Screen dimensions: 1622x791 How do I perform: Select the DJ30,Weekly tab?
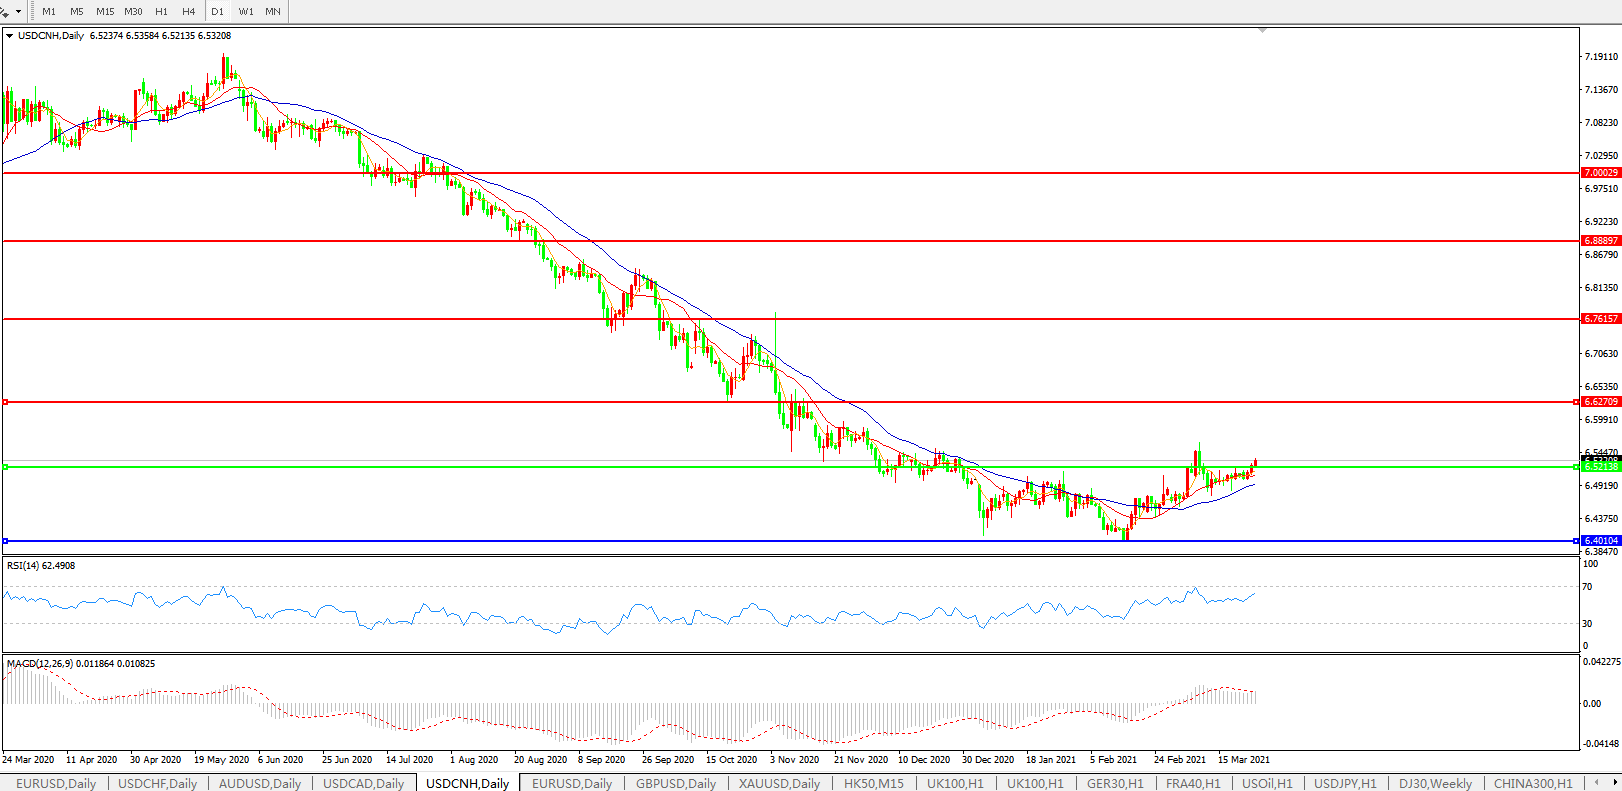[x=1435, y=783]
